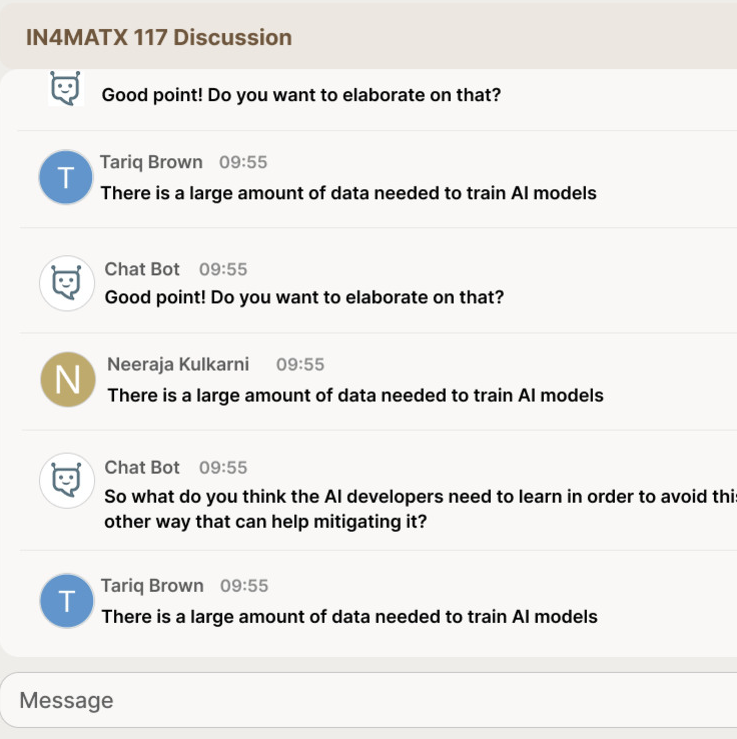Click the Tariq Brown name in the last message

pyautogui.click(x=152, y=586)
